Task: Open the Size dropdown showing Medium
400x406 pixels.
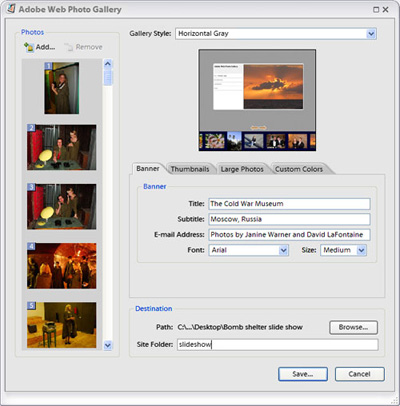Action: [361, 250]
